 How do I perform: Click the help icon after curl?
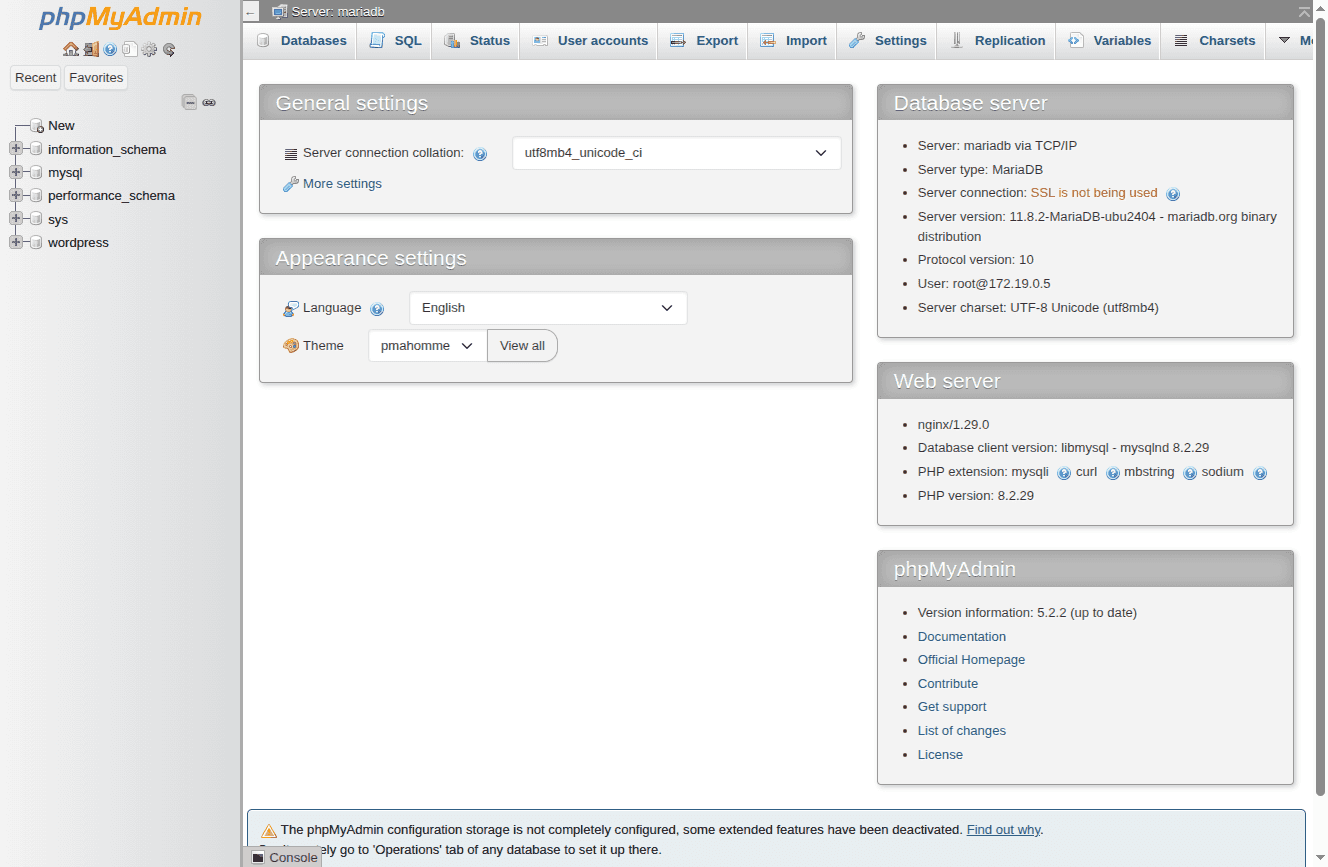tap(1112, 473)
